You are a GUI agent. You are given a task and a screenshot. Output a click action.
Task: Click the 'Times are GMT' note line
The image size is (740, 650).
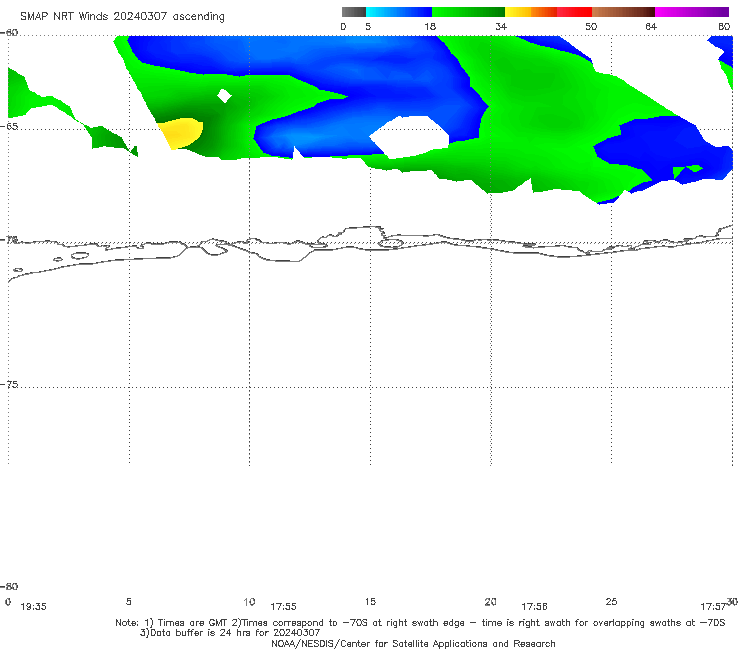[x=420, y=623]
